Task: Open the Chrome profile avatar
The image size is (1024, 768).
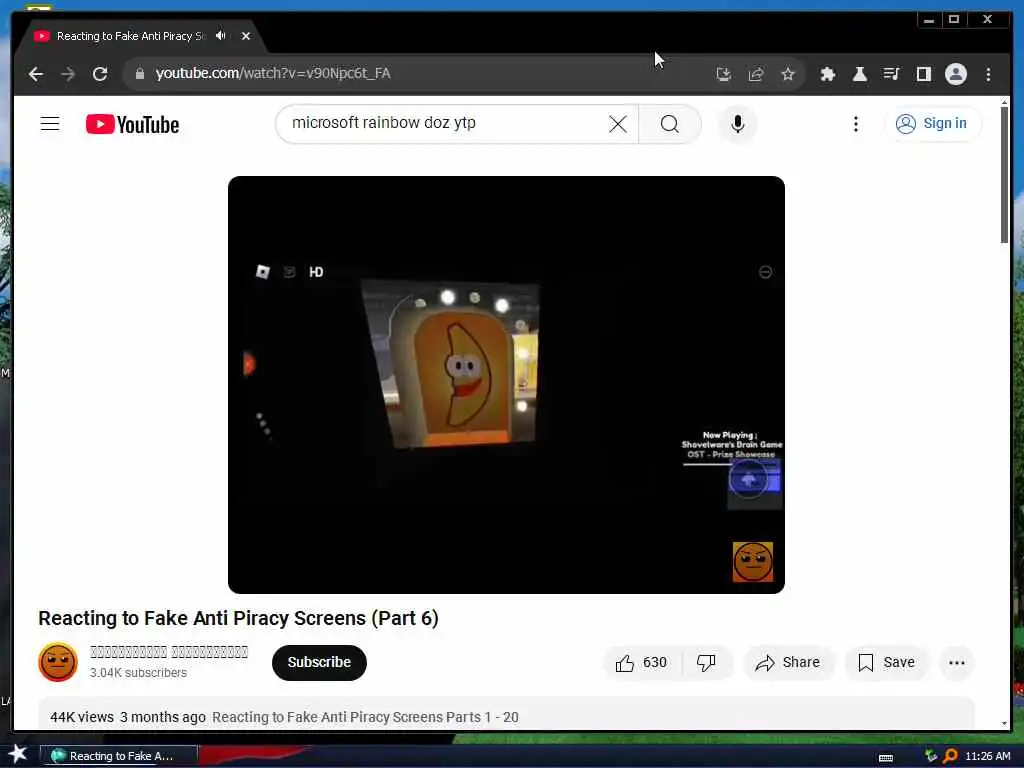Action: coord(956,74)
